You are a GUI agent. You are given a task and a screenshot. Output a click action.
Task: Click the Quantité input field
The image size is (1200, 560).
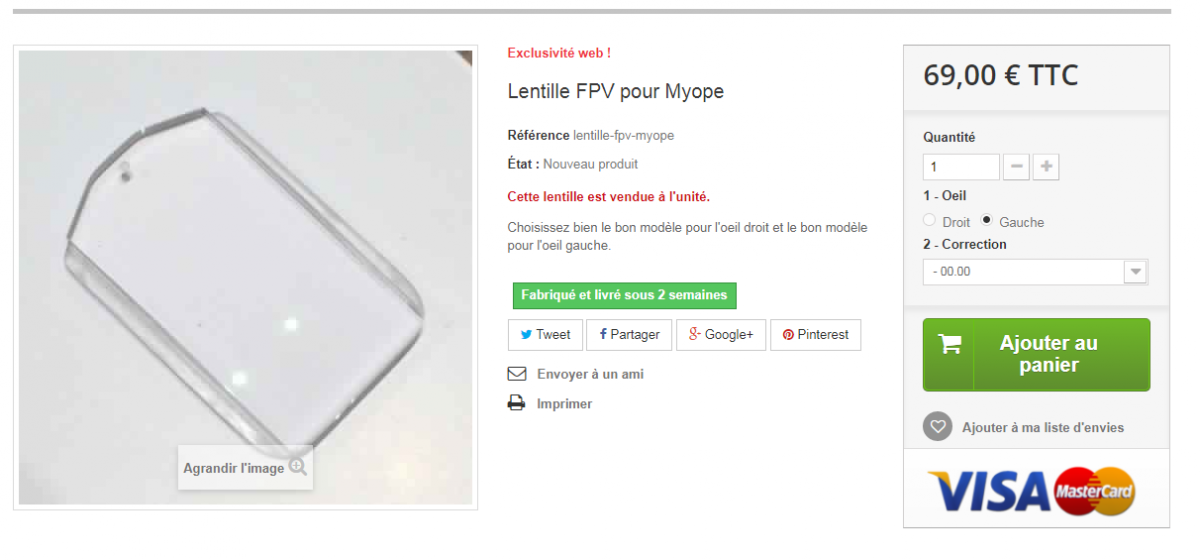(961, 167)
